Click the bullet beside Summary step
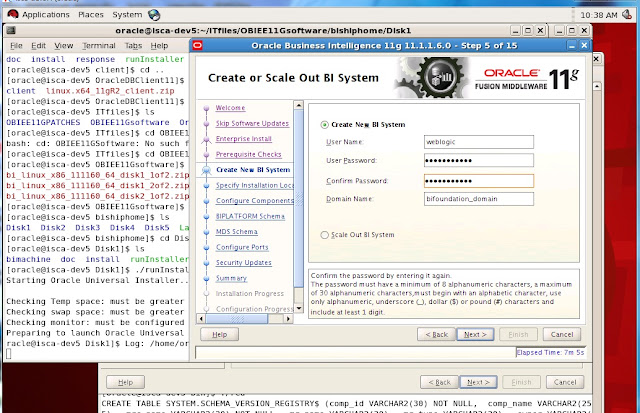The image size is (640, 413). 207,278
